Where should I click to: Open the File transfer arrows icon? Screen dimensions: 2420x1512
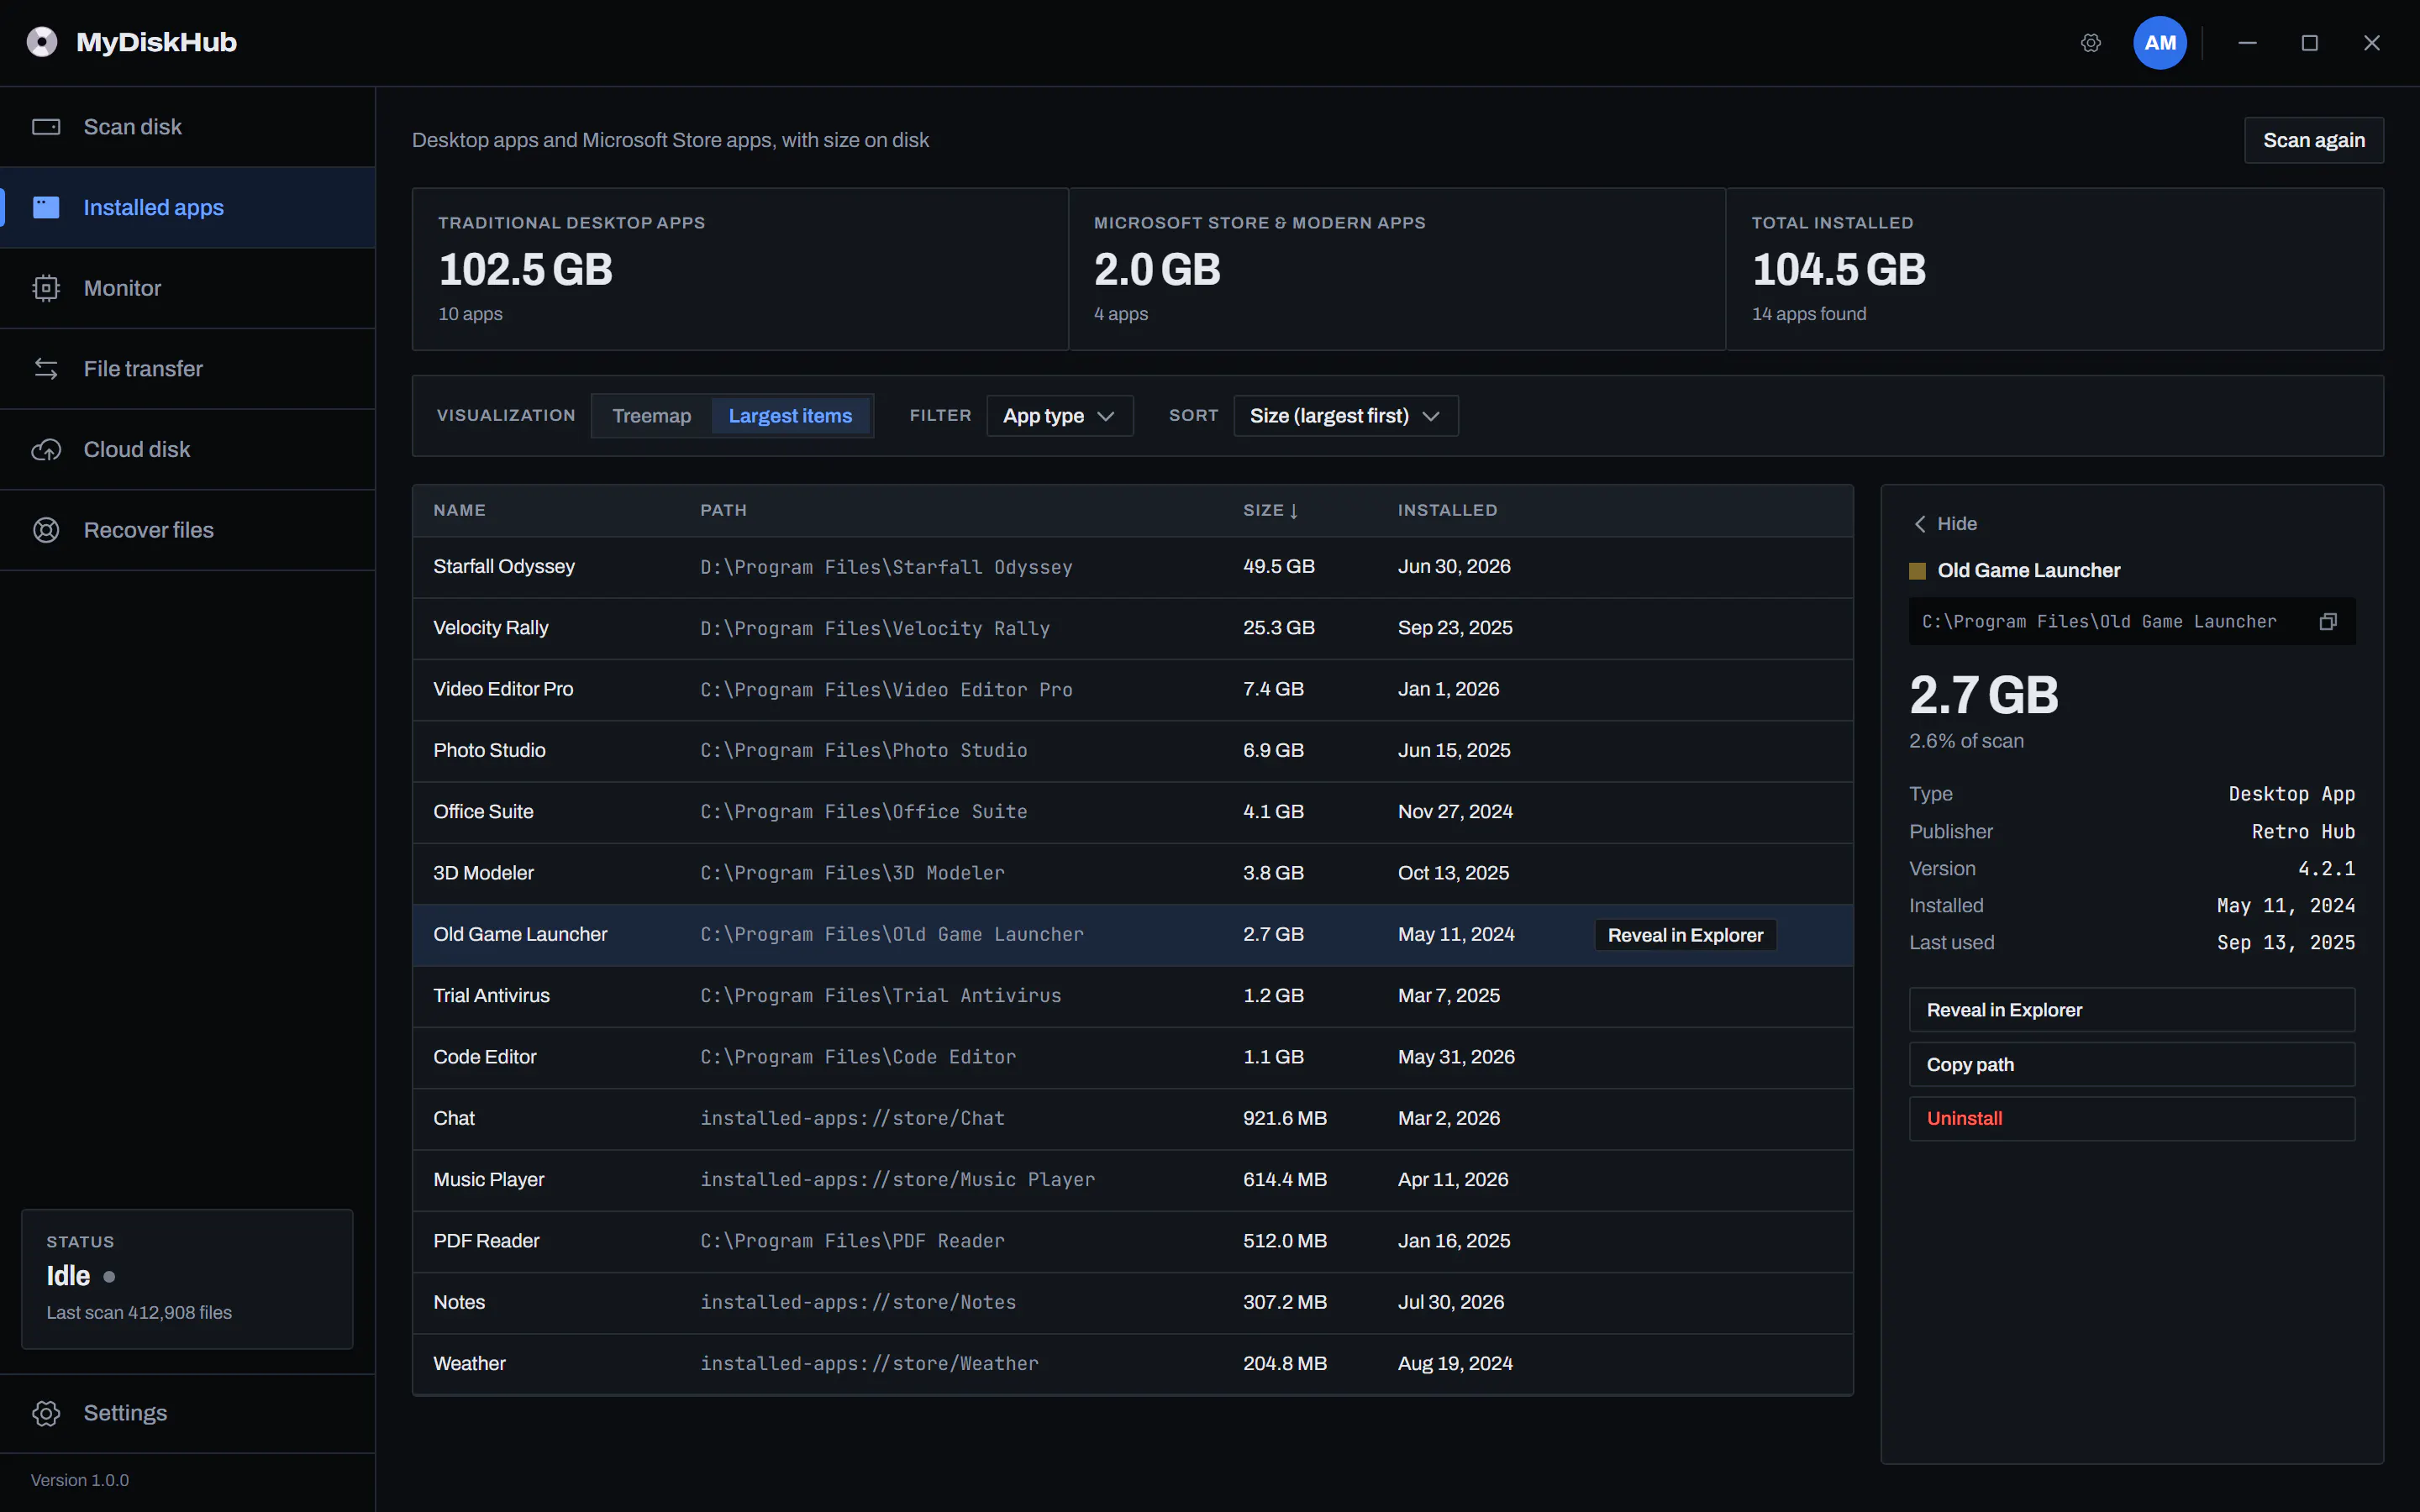(46, 369)
